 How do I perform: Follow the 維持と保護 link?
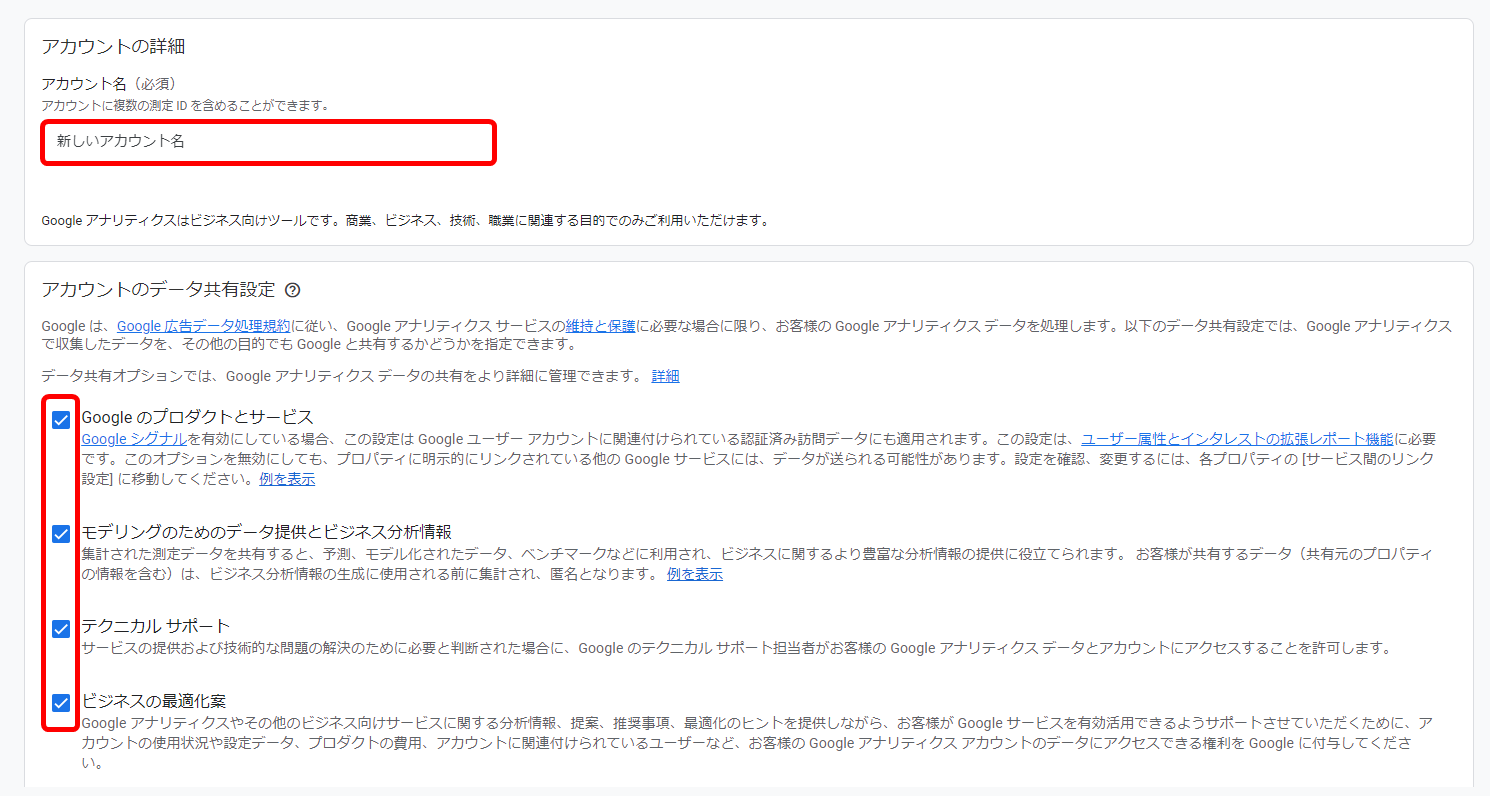[600, 326]
